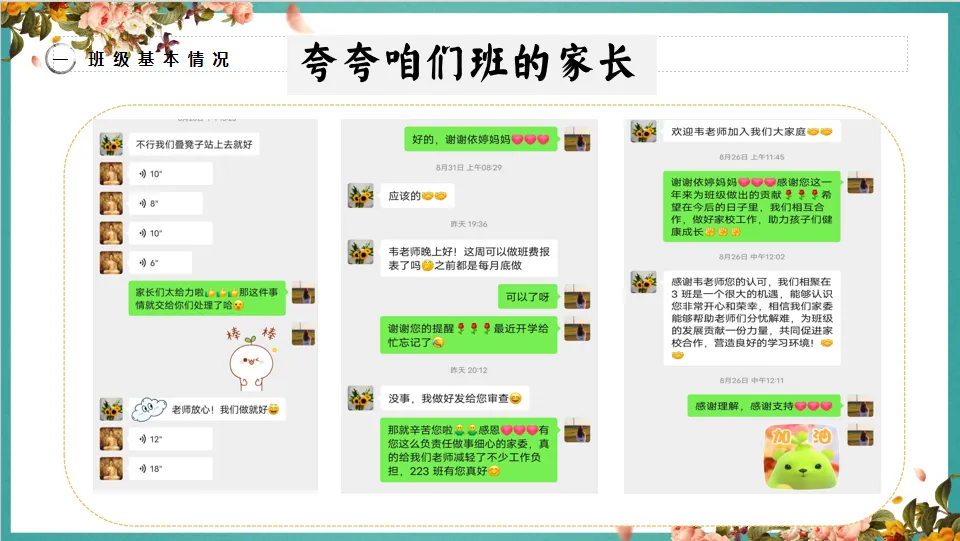
Task: Click the teacher avatar beside the 棒棒 sticker
Action: 303,335
